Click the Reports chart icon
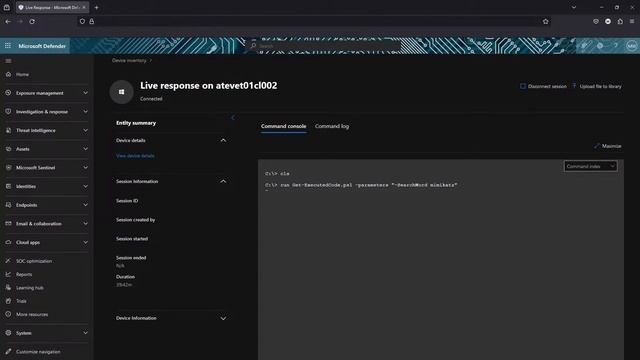 pos(8,274)
